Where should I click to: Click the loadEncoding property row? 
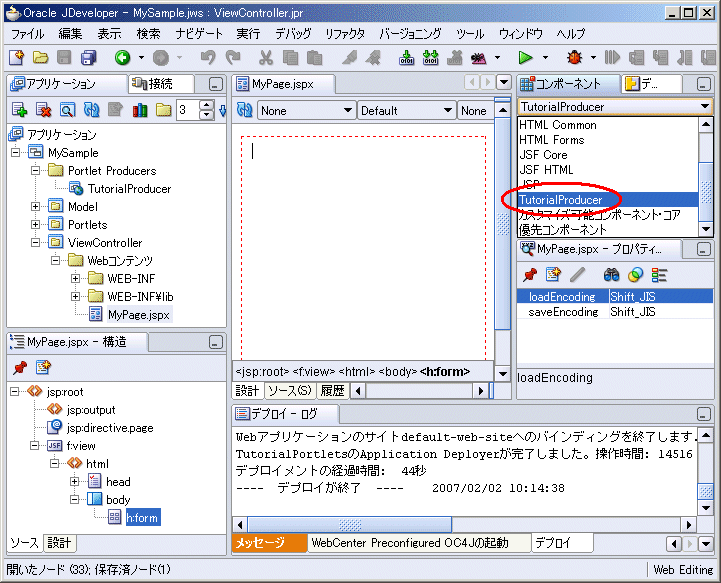(615, 297)
